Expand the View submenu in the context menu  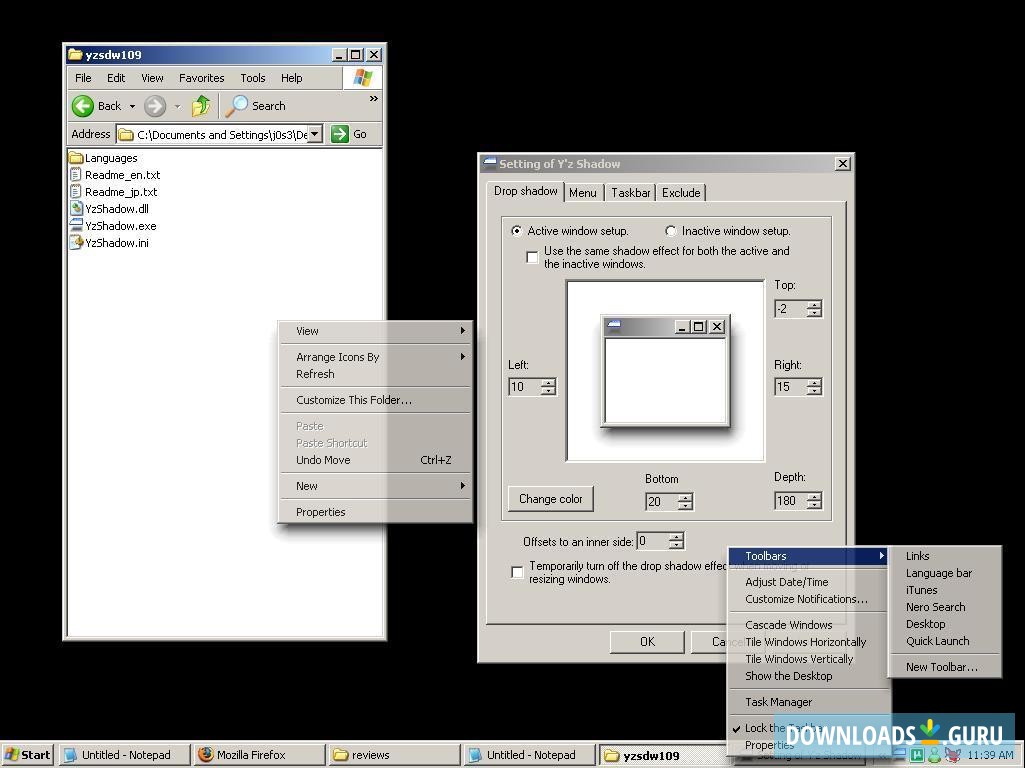click(307, 330)
